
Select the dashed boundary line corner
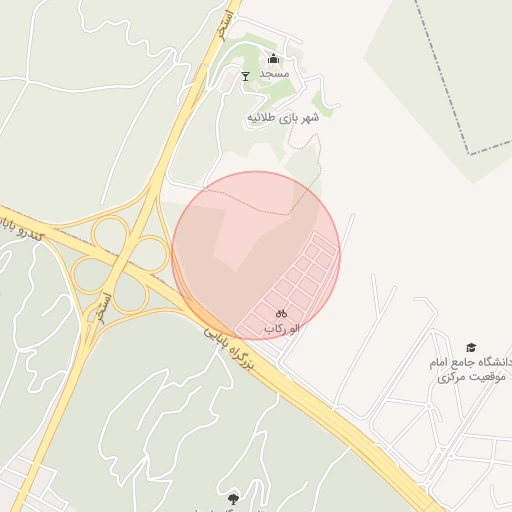[x=470, y=153]
